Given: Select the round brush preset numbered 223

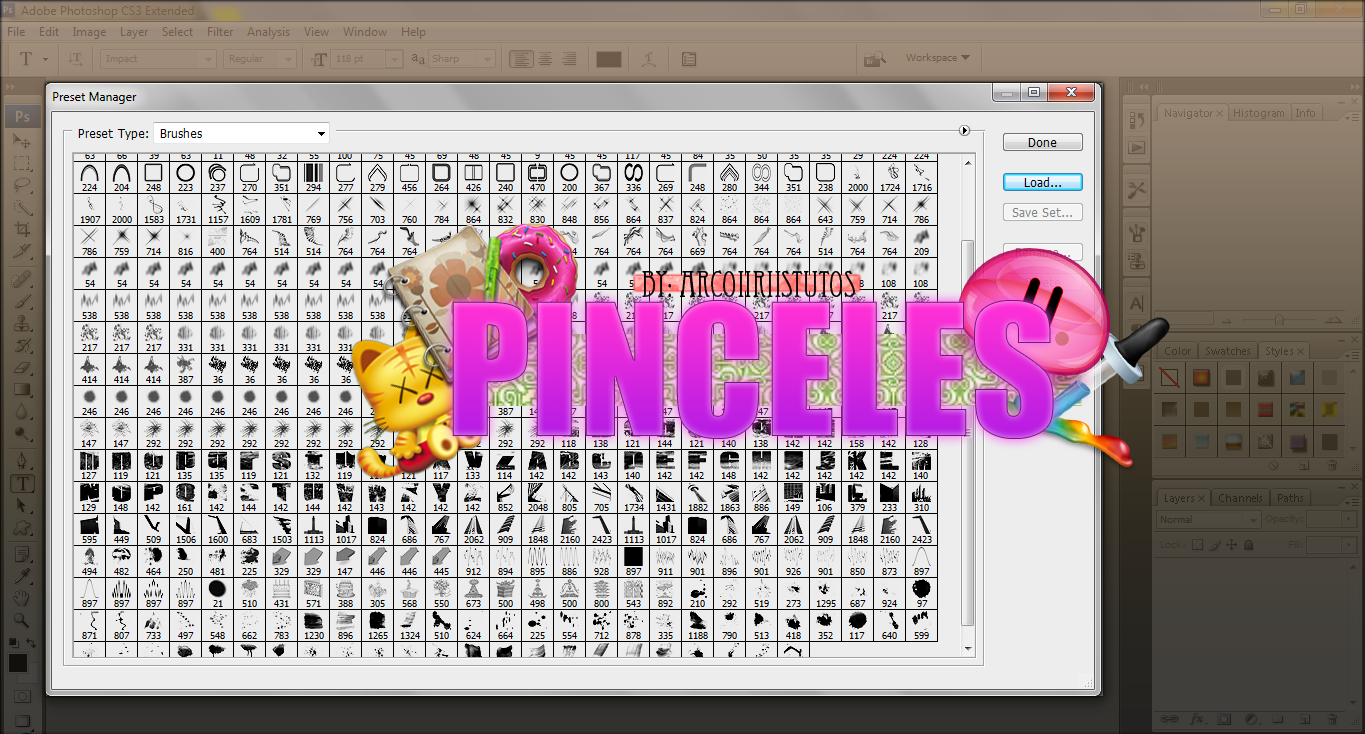Looking at the screenshot, I should 185,174.
